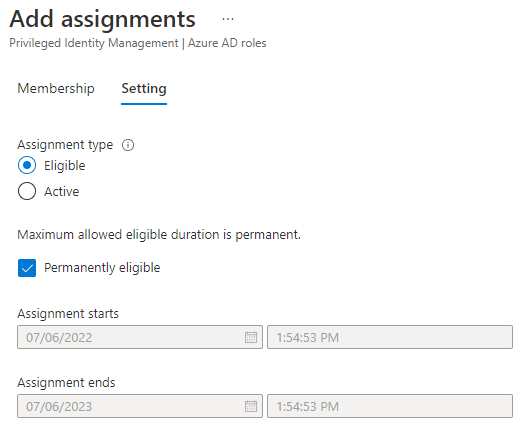Screen dimensions: 532x433
Task: Open the Assignment ends calendar picker
Action: 251,406
